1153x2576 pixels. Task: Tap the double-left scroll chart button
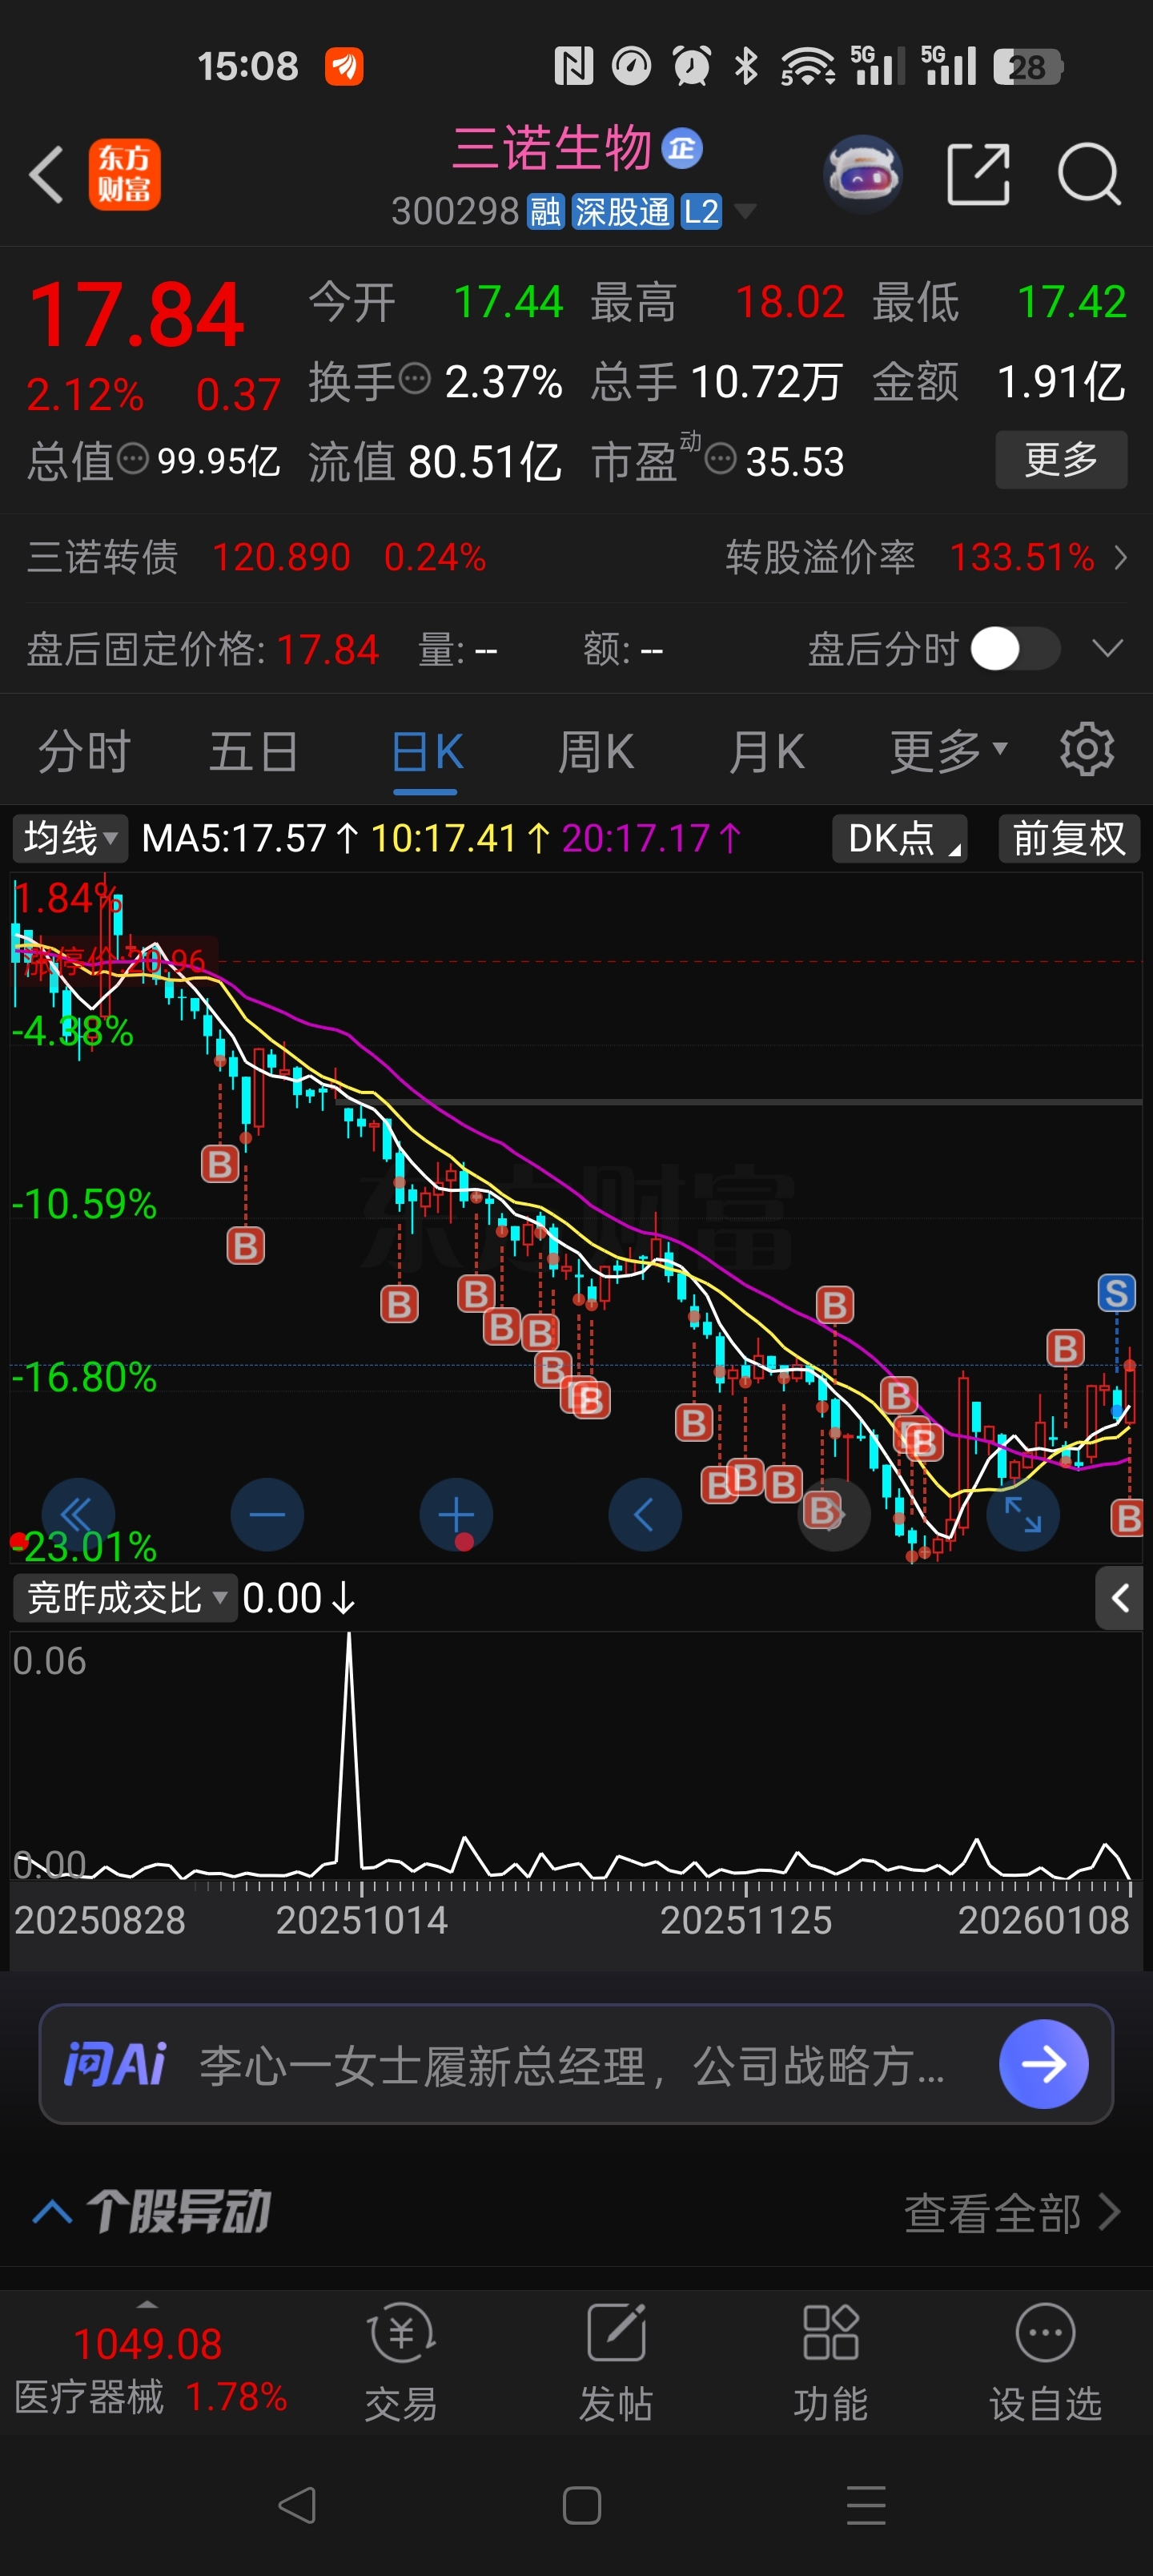(78, 1514)
